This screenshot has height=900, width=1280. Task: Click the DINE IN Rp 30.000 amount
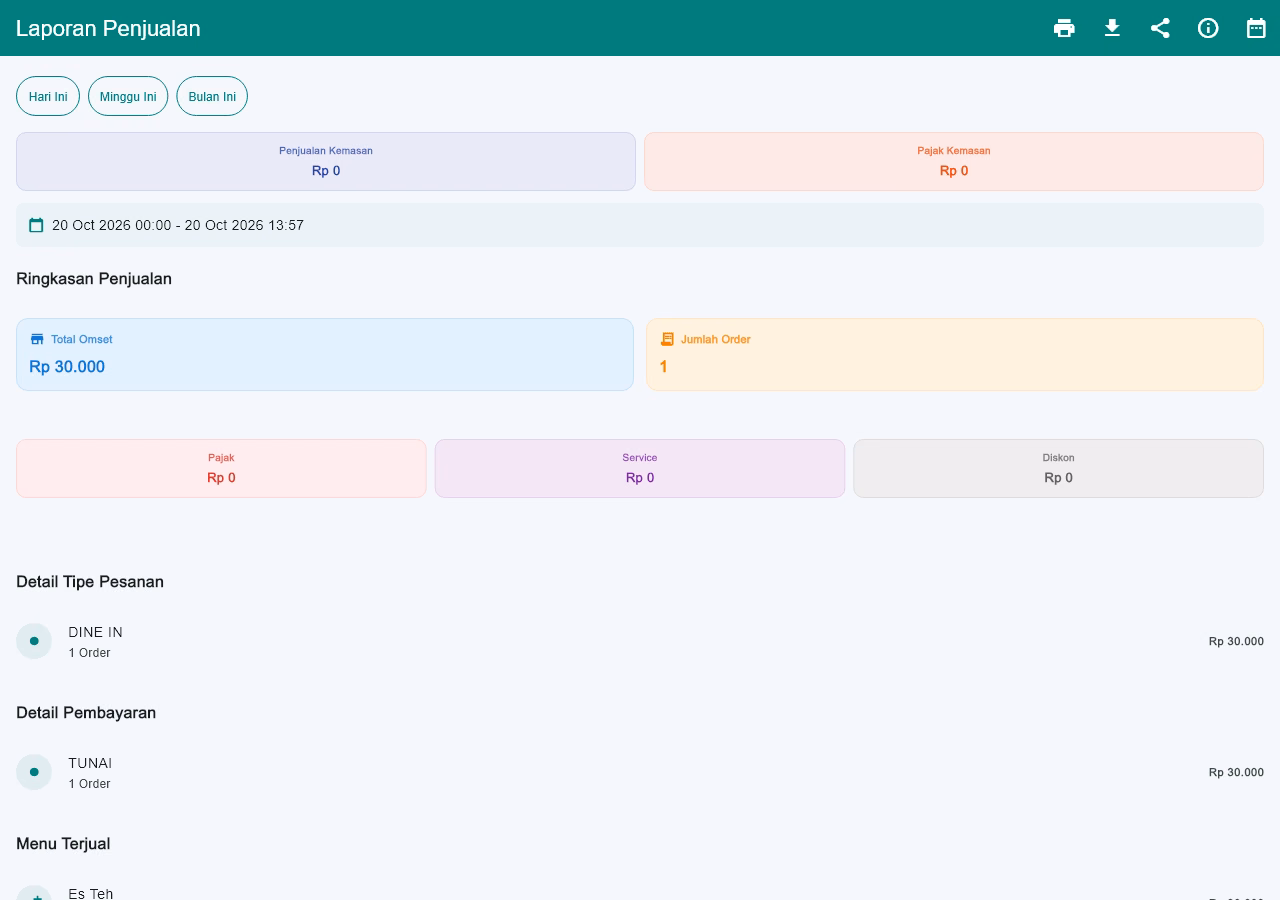pyautogui.click(x=1236, y=641)
